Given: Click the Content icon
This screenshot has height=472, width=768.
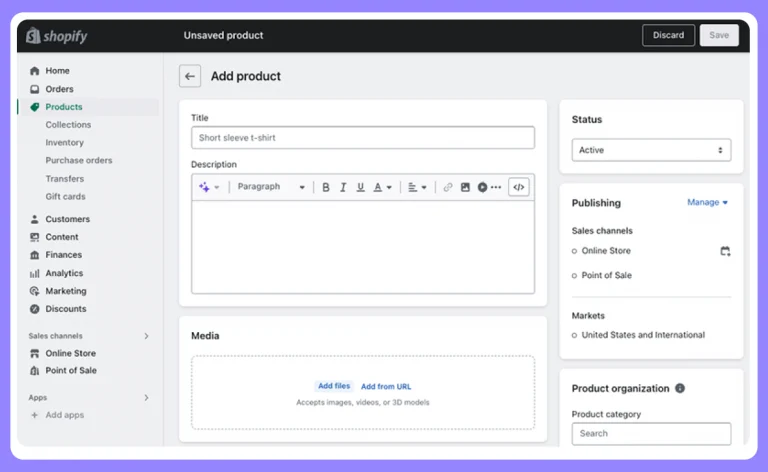Looking at the screenshot, I should coord(34,237).
